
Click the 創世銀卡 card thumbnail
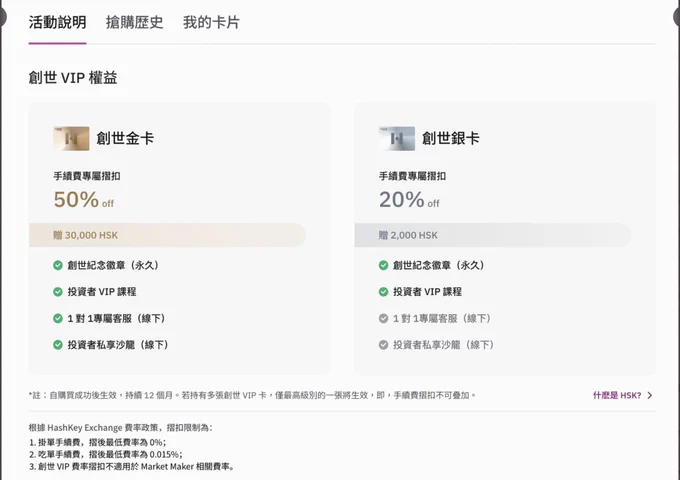pyautogui.click(x=397, y=138)
